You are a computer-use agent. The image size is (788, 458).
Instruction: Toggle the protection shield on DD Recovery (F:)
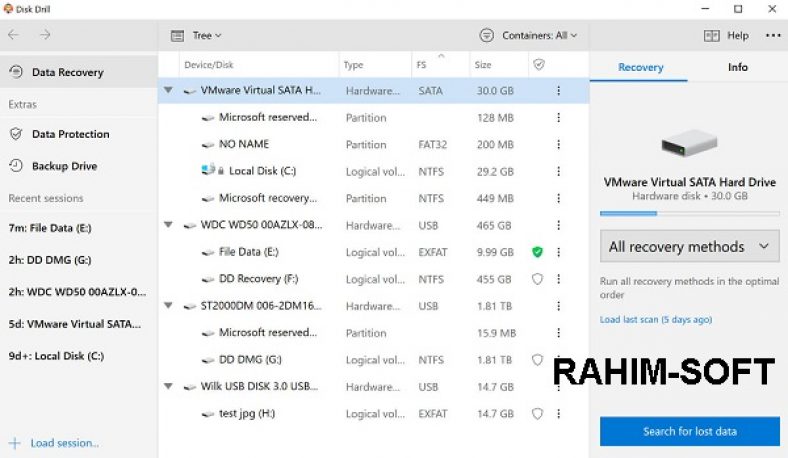(x=537, y=279)
